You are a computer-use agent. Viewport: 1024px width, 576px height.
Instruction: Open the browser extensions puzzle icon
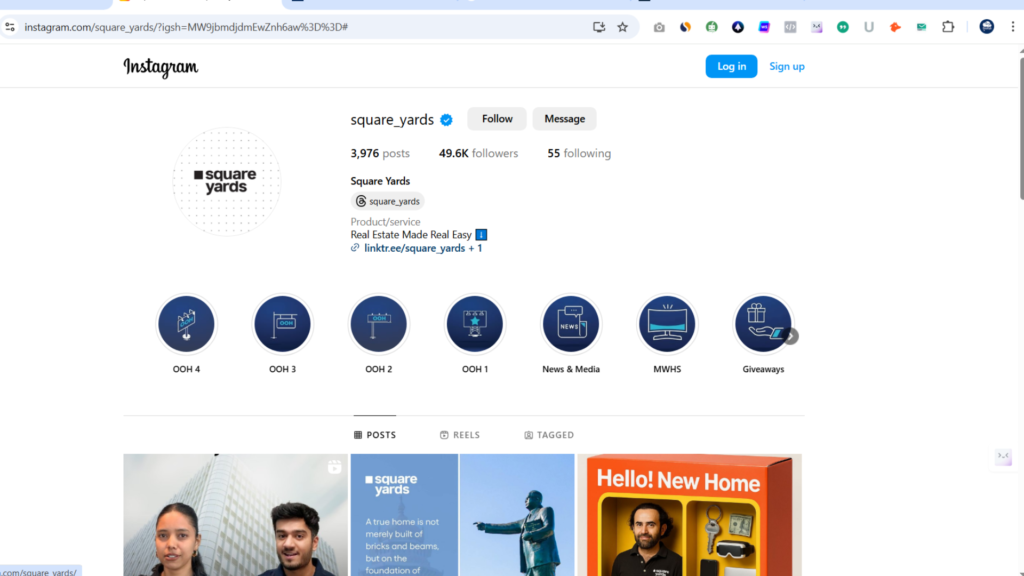click(x=948, y=27)
